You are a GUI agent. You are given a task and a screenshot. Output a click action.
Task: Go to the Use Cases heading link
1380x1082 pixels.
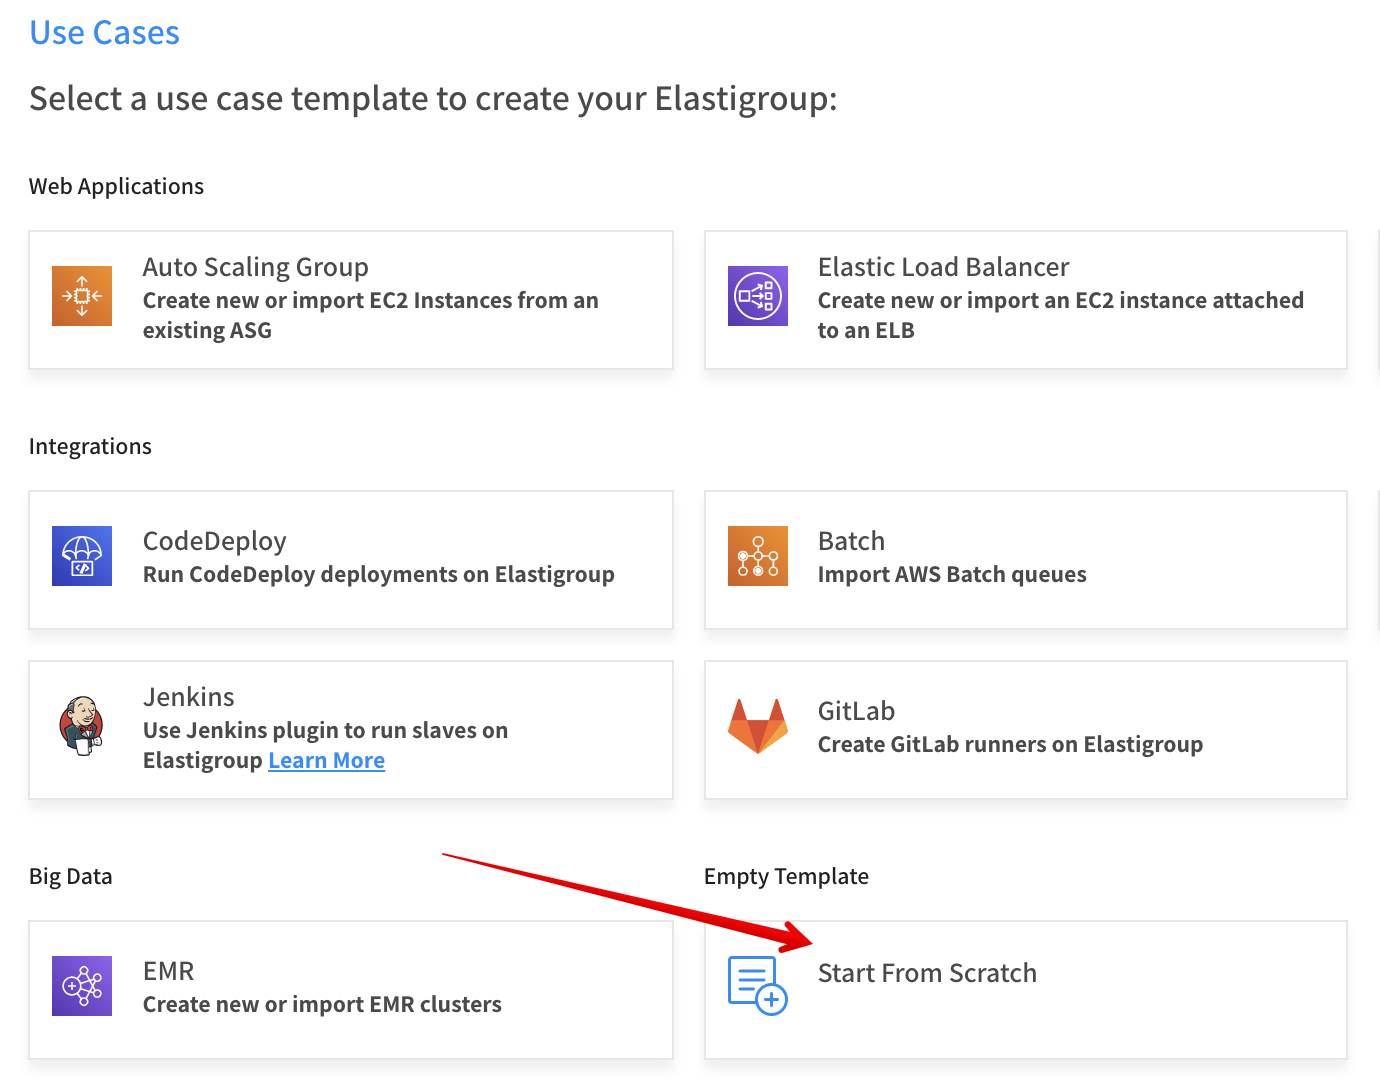tap(105, 33)
